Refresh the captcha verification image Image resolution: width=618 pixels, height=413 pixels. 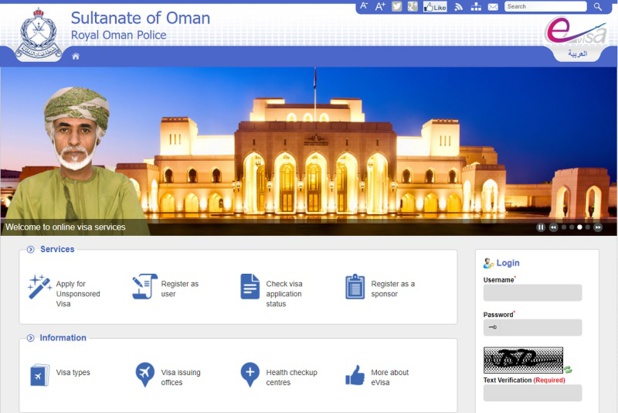tap(568, 369)
